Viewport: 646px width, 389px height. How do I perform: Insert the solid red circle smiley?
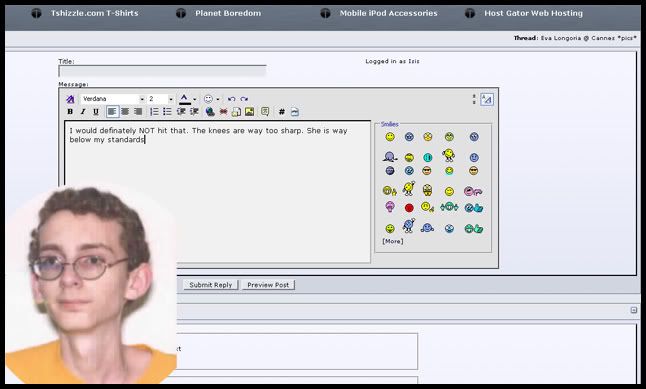pyautogui.click(x=409, y=208)
